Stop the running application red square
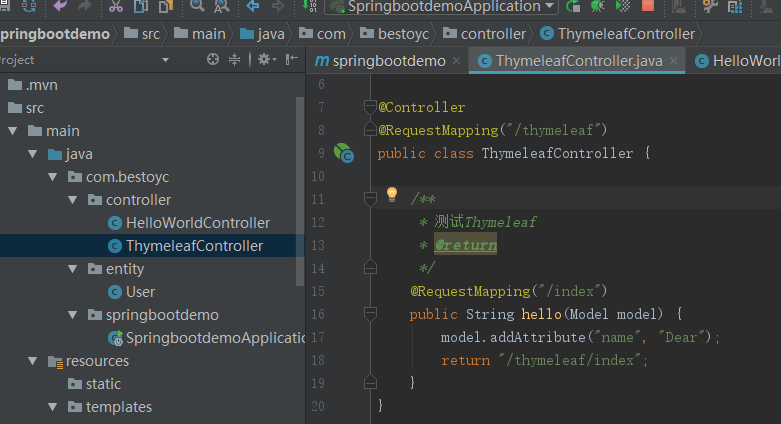 coord(648,5)
